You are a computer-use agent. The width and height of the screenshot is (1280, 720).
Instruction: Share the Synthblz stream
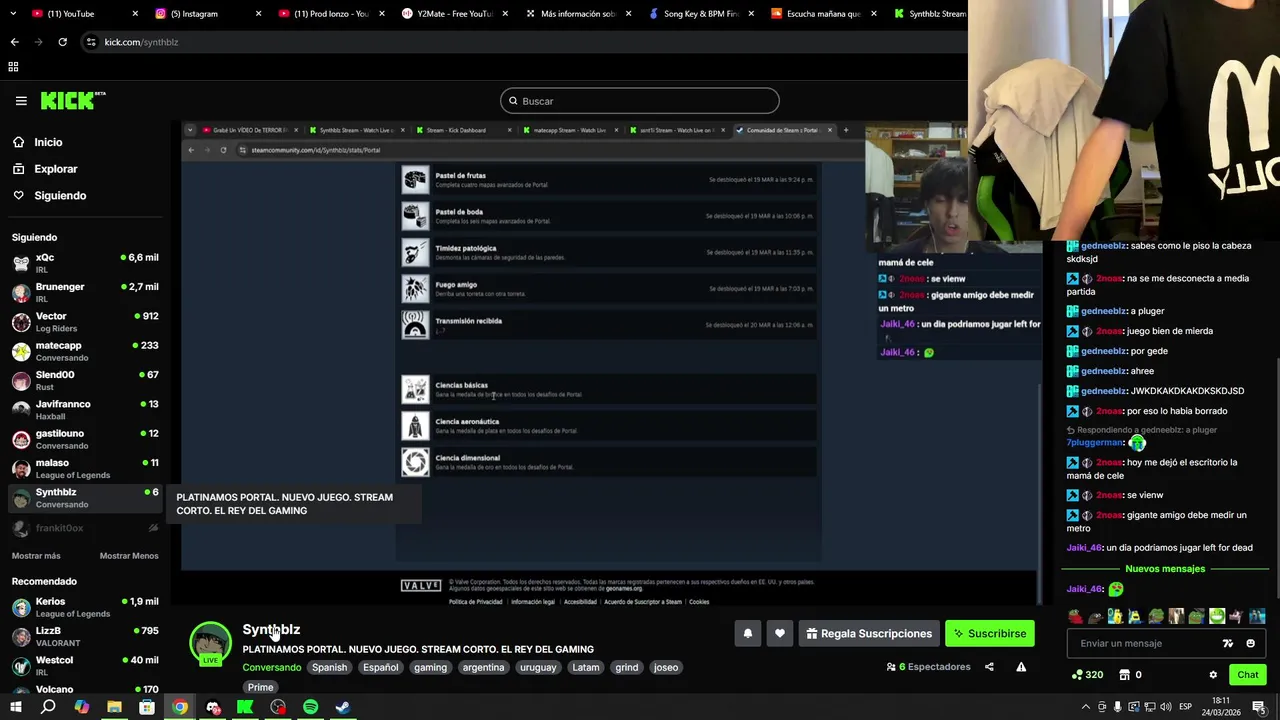tap(989, 667)
